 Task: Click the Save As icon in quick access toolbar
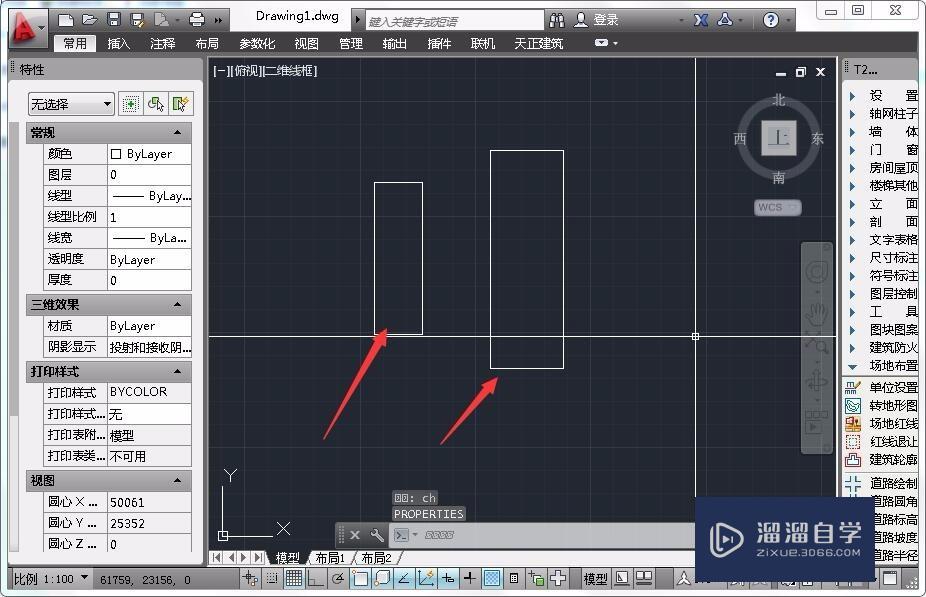point(138,20)
